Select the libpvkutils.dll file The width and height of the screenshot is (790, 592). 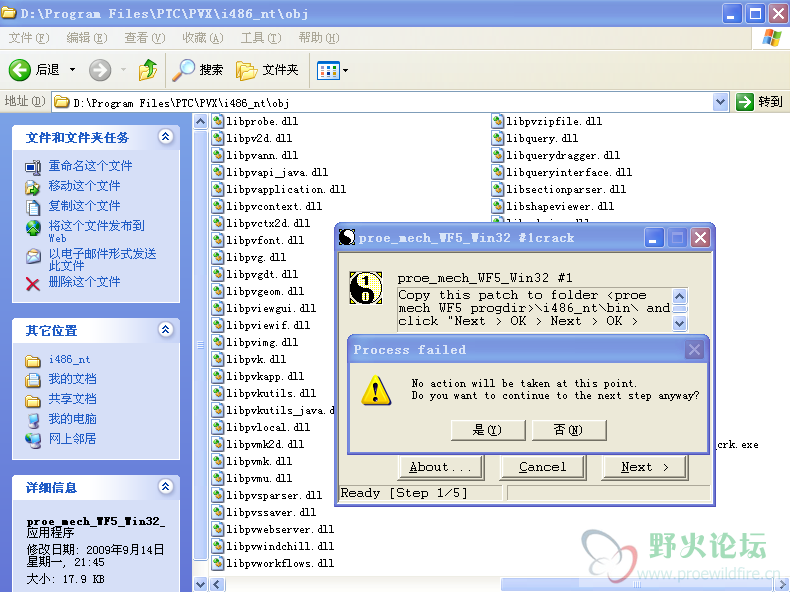point(264,393)
